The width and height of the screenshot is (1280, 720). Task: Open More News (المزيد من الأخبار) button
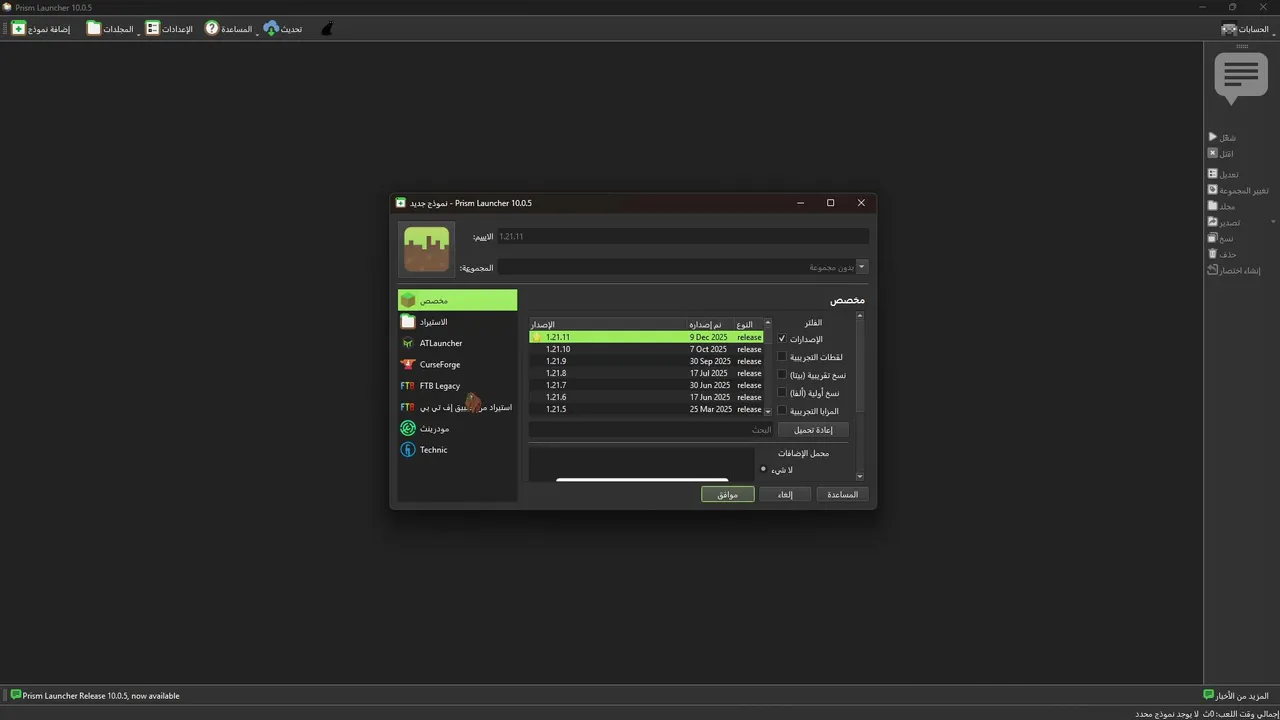(x=1236, y=695)
